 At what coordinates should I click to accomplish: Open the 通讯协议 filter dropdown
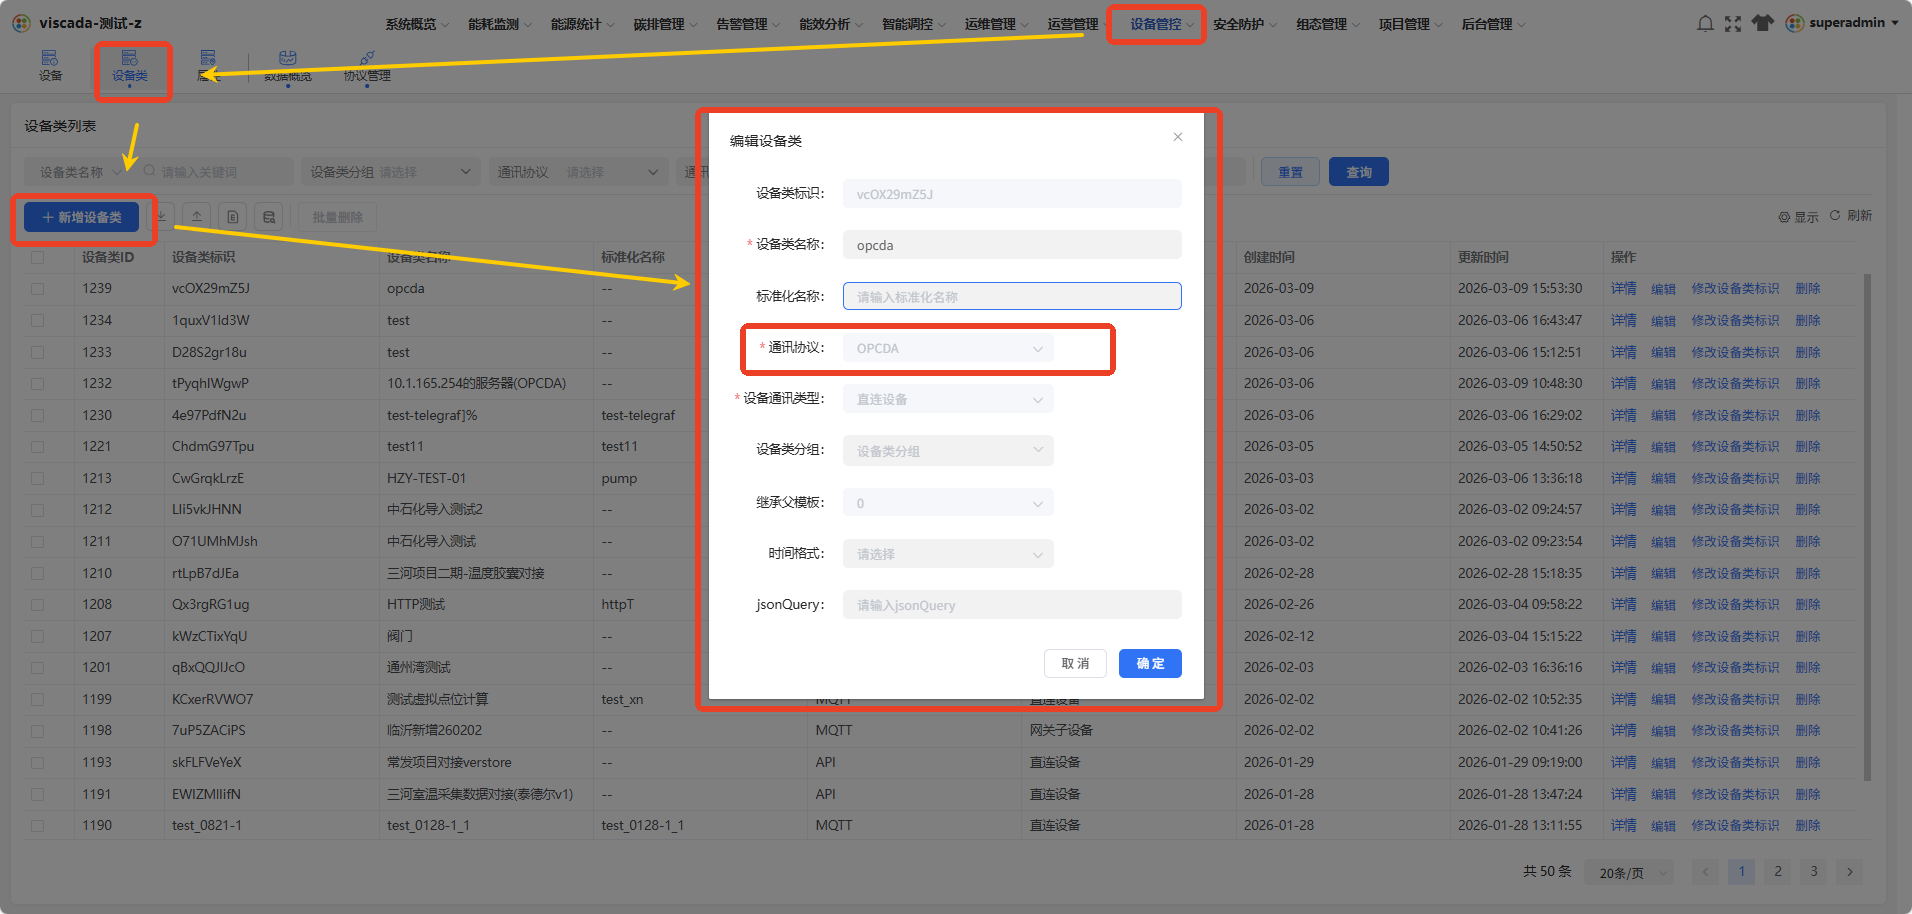(579, 172)
